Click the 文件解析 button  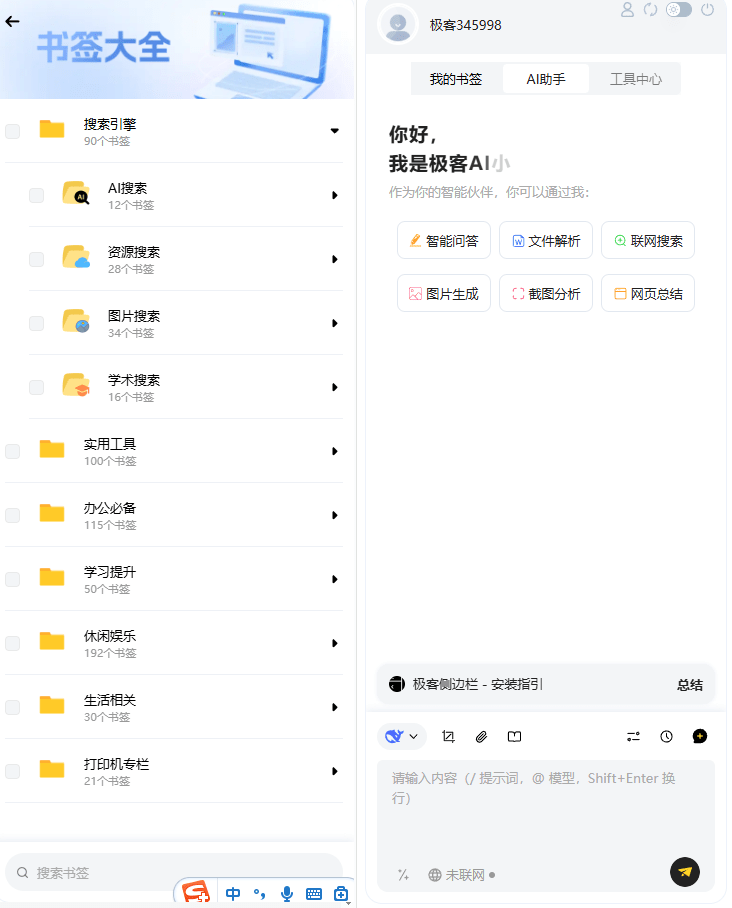click(x=546, y=240)
